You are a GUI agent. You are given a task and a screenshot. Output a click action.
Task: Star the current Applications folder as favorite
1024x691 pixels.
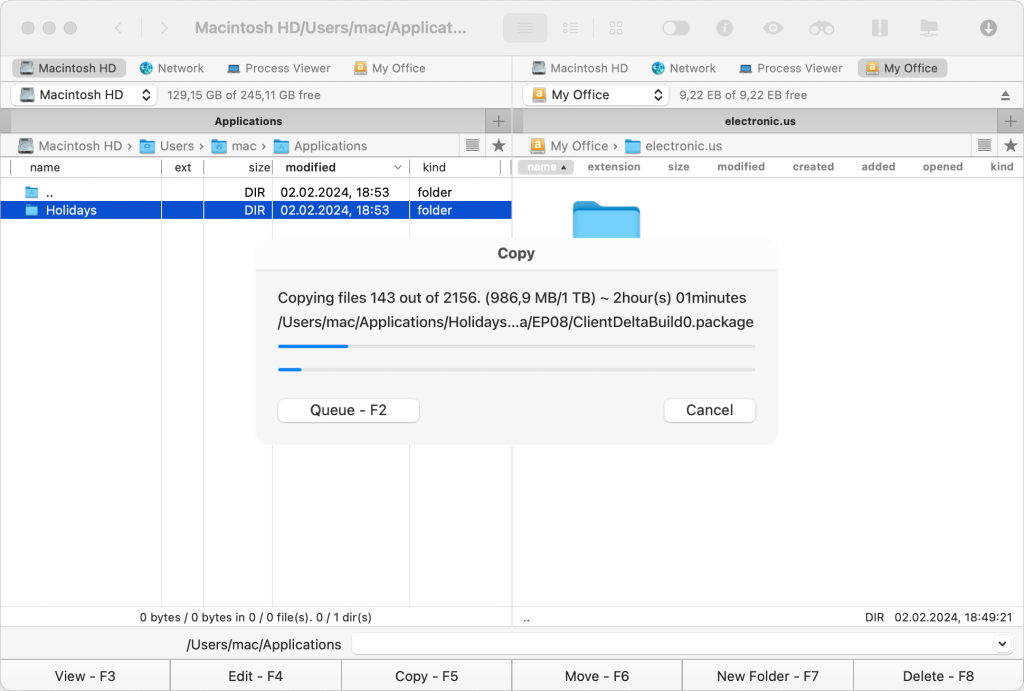coord(497,145)
